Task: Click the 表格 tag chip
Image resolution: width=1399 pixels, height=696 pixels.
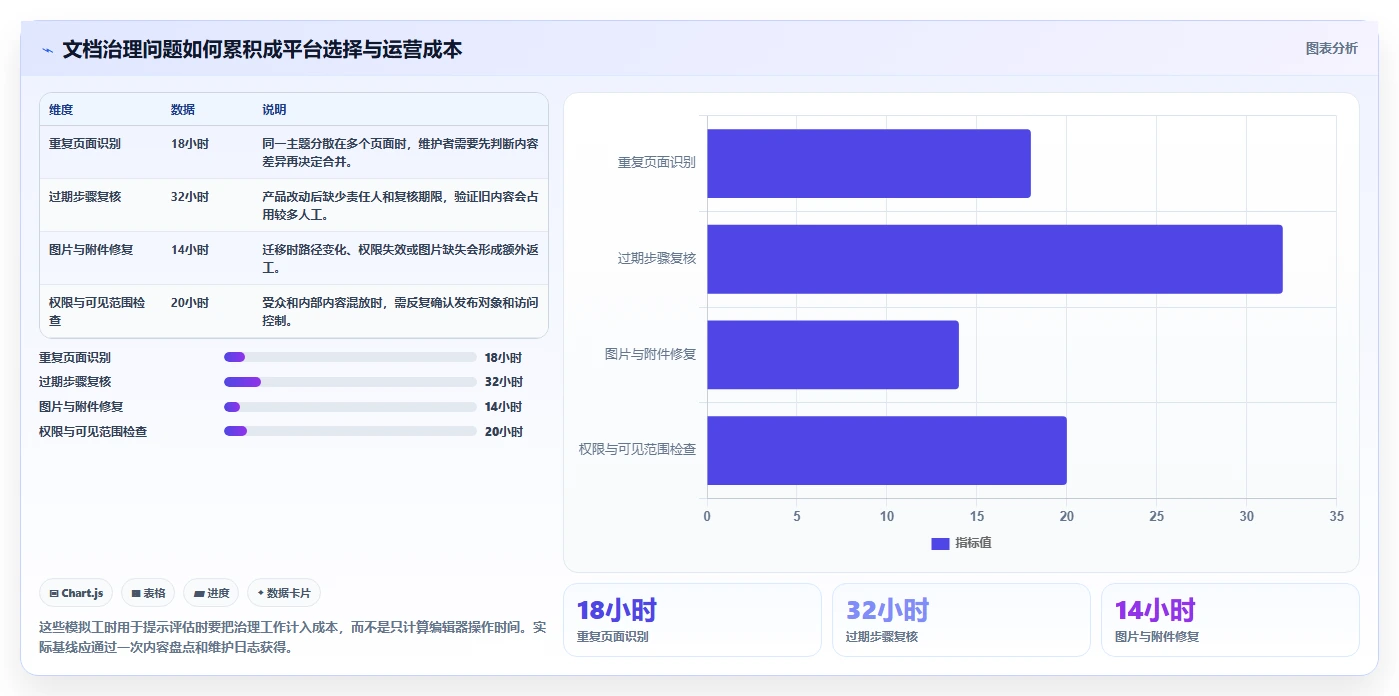Action: click(x=148, y=593)
